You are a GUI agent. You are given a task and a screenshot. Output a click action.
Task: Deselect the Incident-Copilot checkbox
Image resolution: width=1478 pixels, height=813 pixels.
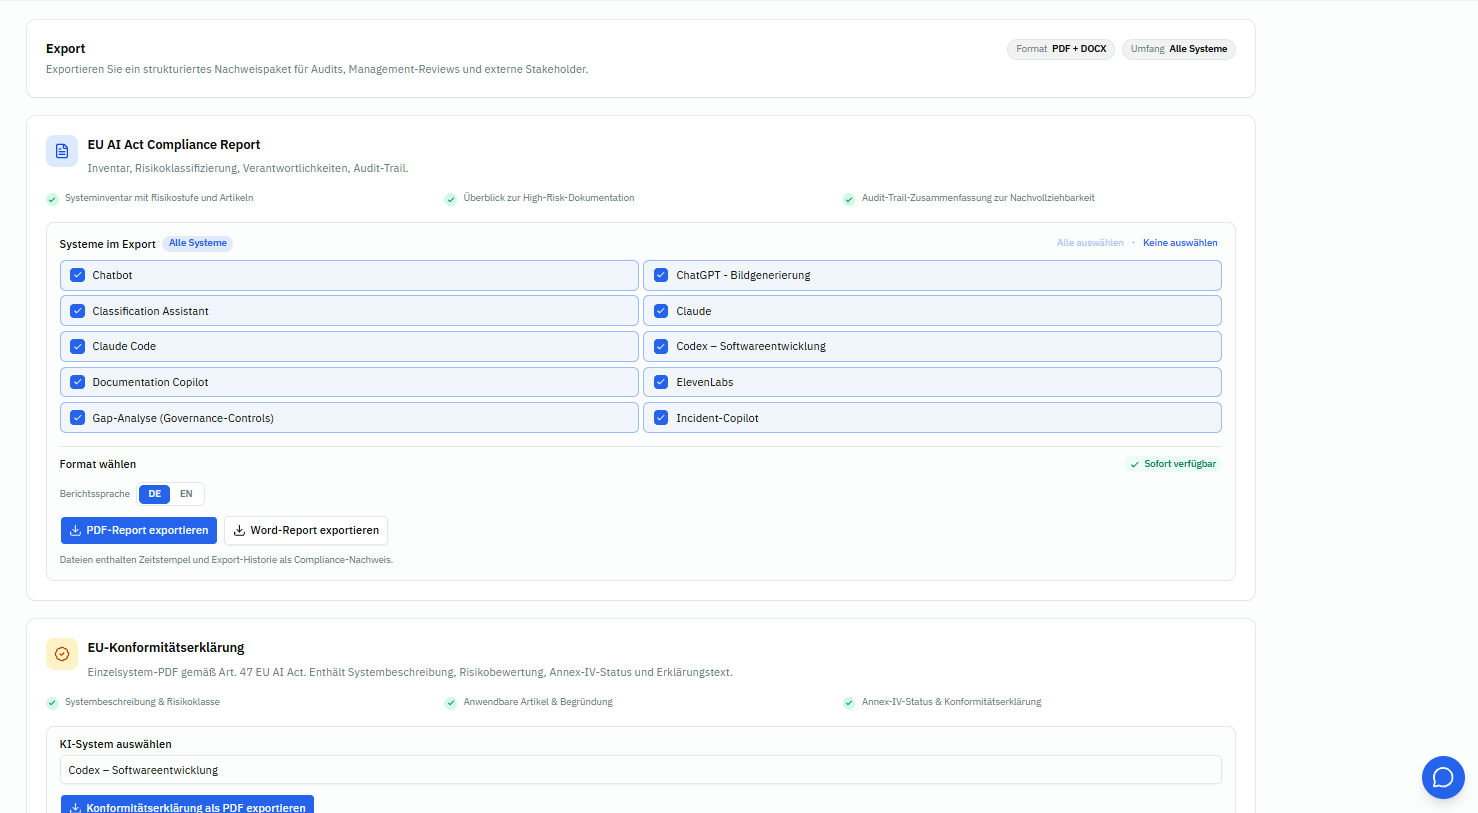tap(661, 418)
